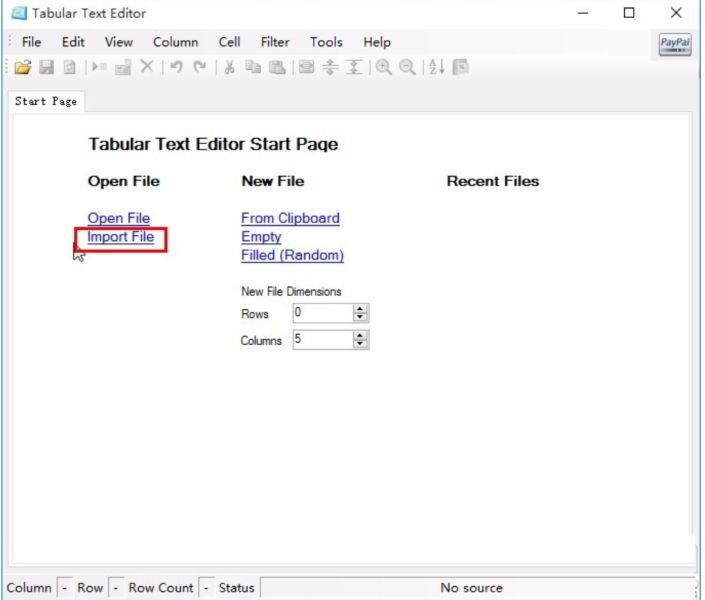Click the add column table icon

point(123,67)
